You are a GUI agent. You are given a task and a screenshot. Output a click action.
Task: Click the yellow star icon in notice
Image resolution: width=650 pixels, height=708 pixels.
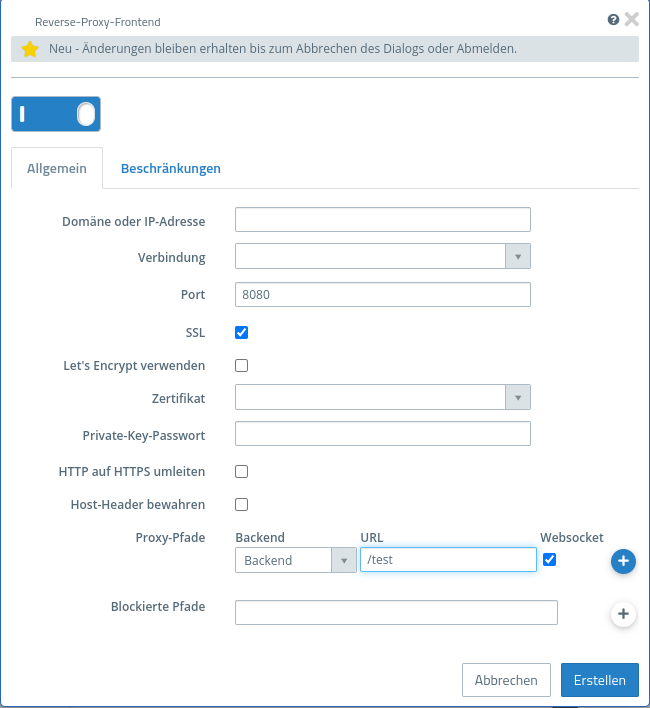[x=30, y=49]
